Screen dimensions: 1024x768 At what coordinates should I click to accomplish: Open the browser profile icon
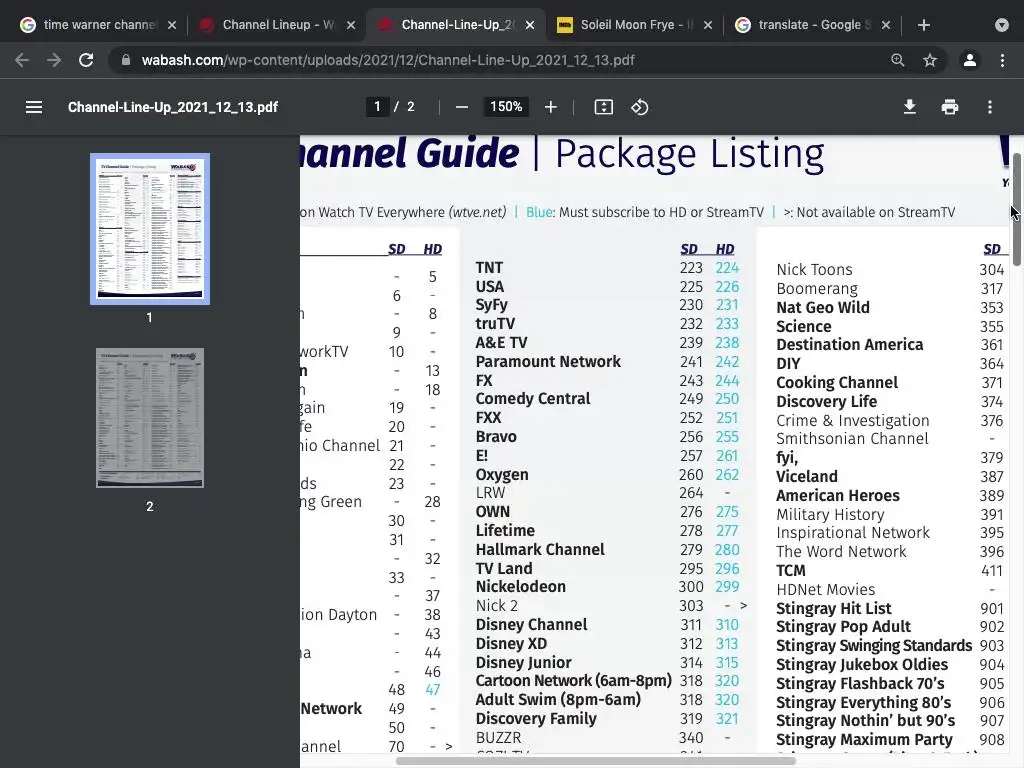pos(970,60)
